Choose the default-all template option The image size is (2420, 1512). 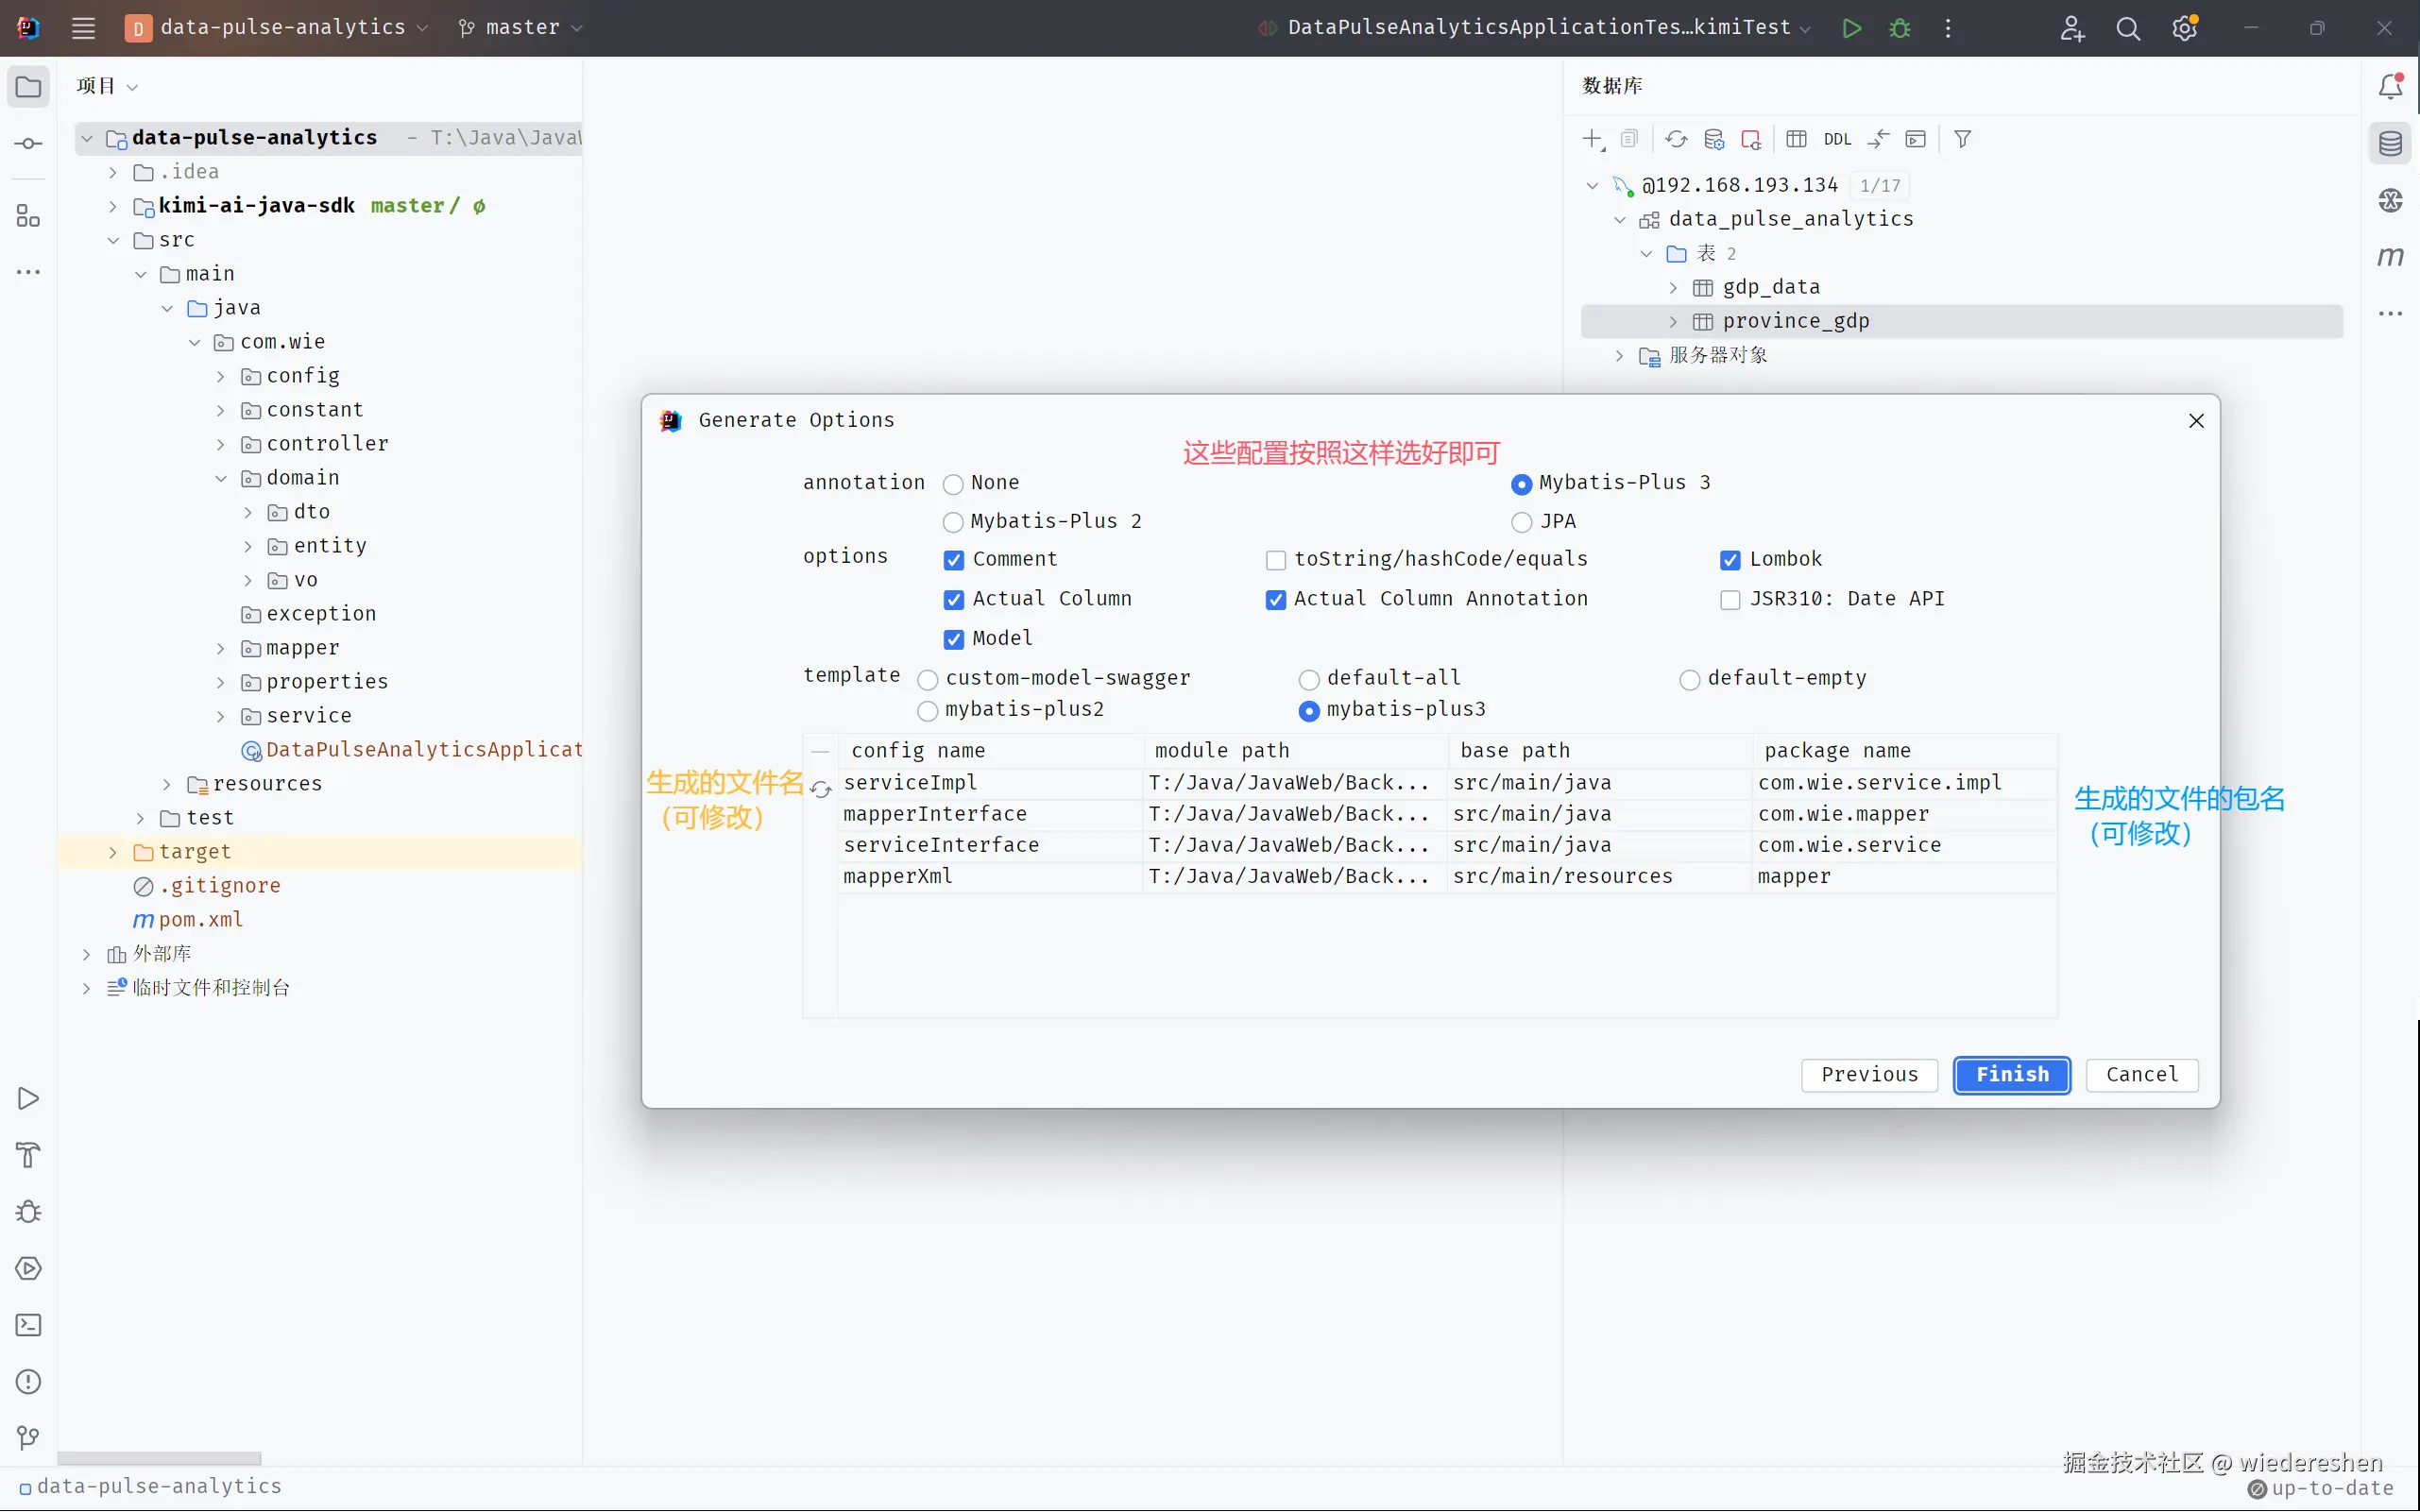click(x=1309, y=680)
